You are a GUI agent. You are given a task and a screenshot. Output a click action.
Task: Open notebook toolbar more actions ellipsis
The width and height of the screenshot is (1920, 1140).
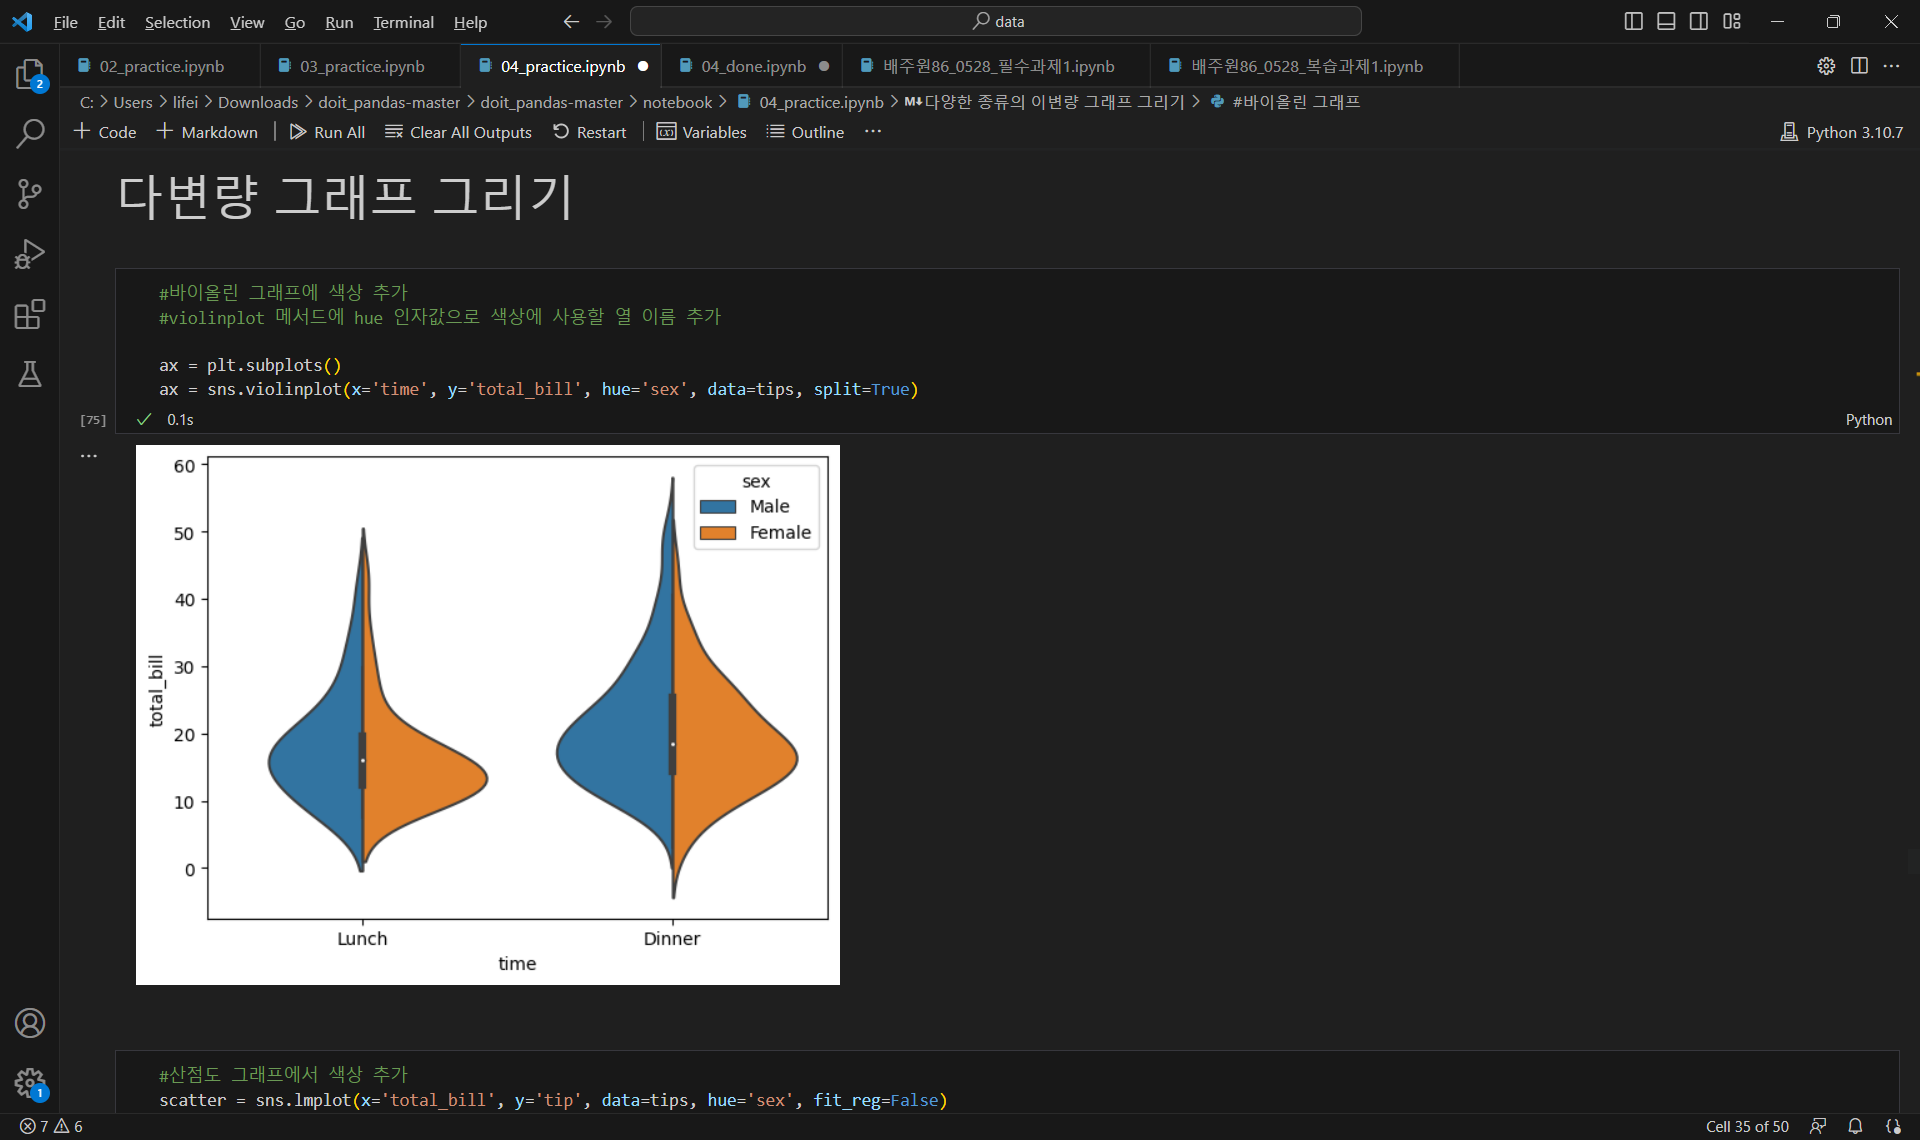[x=873, y=132]
